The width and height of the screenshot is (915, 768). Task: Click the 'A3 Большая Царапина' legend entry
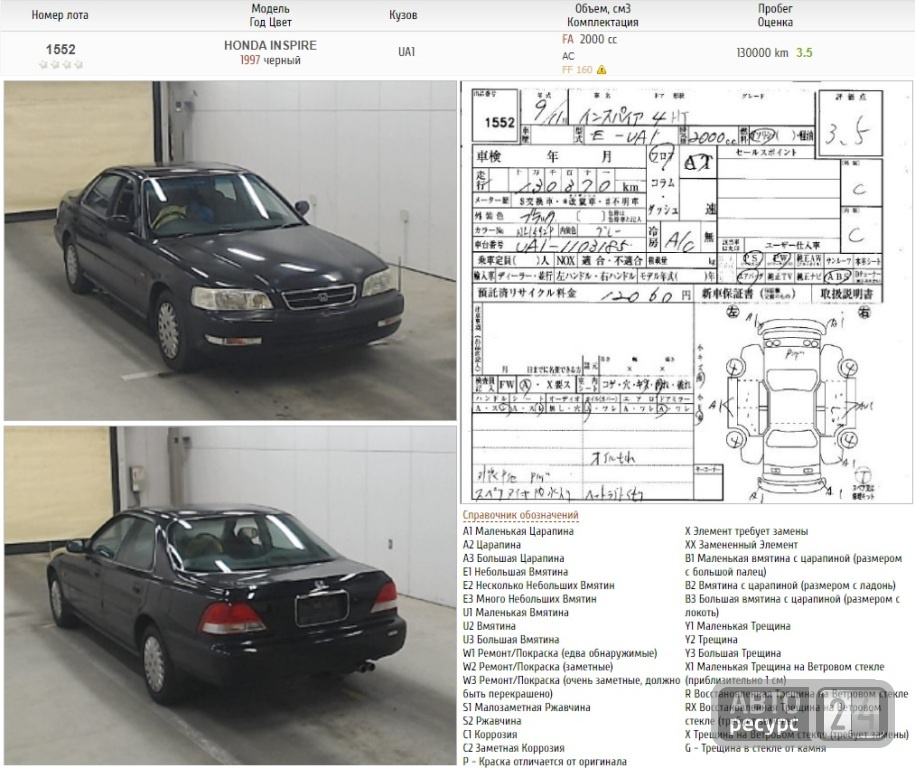click(514, 558)
